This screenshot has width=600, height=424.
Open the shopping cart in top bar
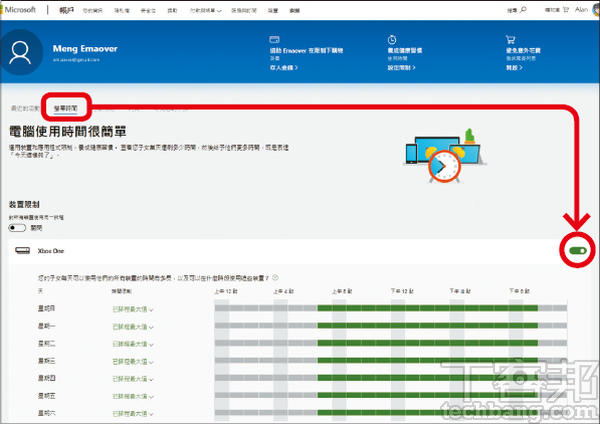566,10
